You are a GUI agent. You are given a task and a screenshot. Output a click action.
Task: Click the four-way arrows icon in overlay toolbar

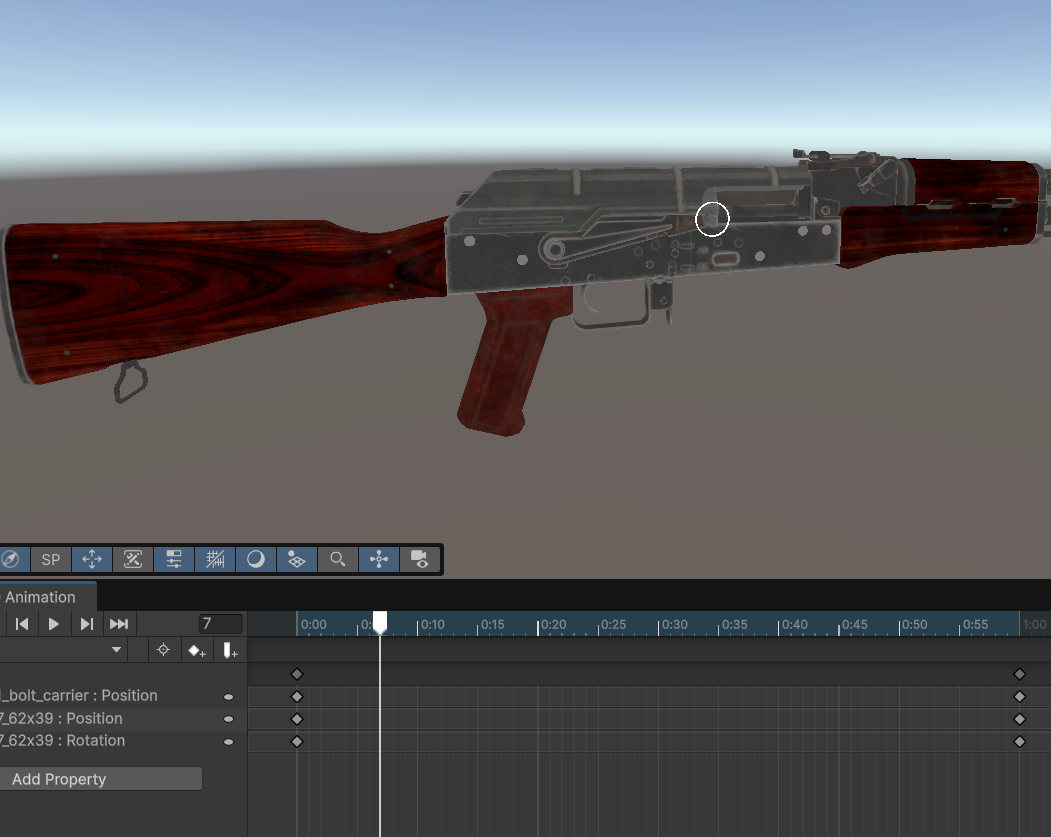pos(92,559)
